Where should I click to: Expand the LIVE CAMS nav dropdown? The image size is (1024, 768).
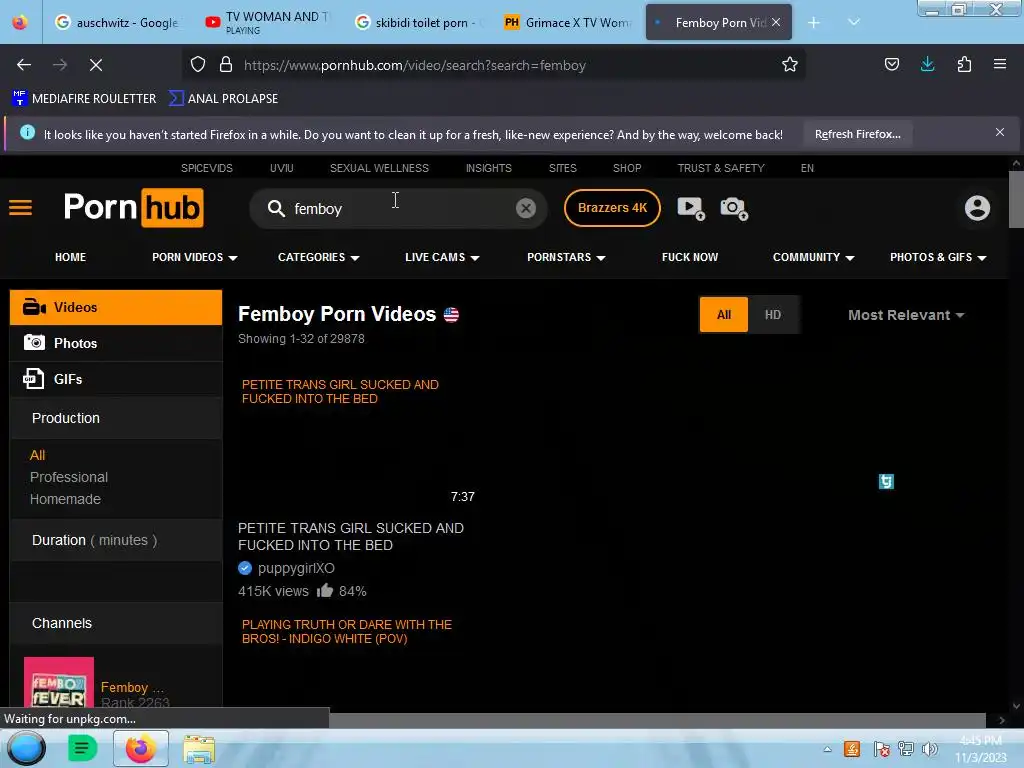click(442, 257)
